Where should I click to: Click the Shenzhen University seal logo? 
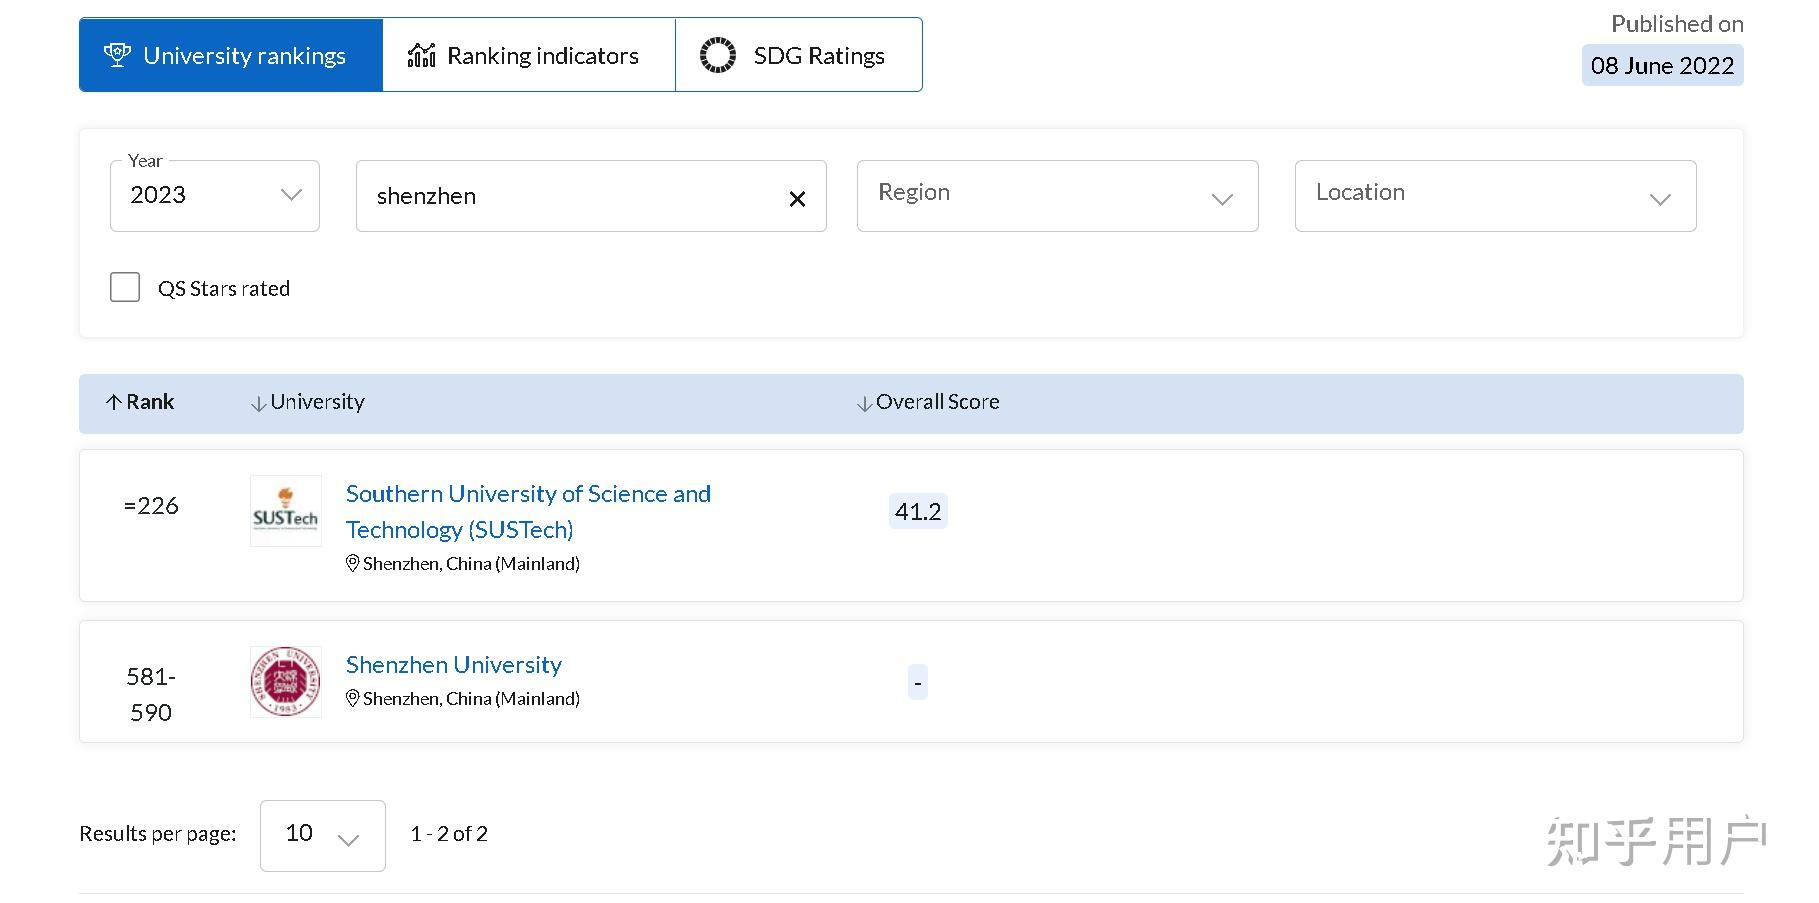(286, 682)
